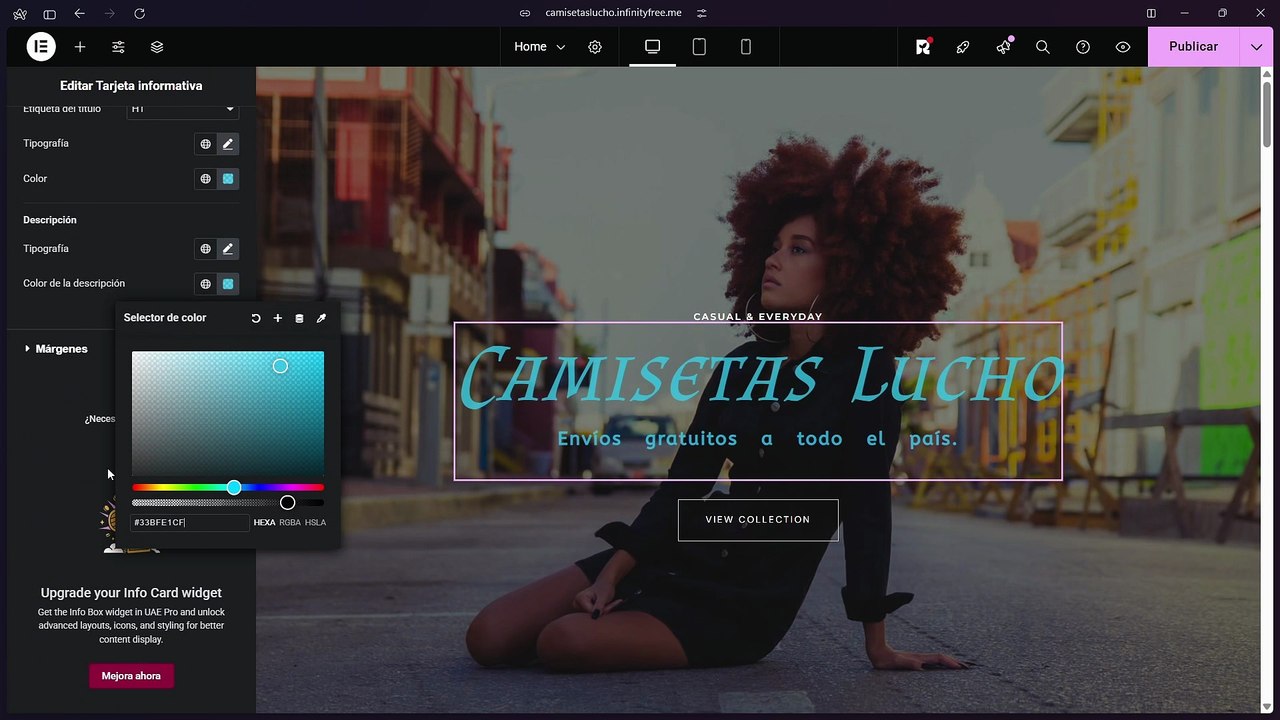Switch to mobile preview mode

(745, 47)
